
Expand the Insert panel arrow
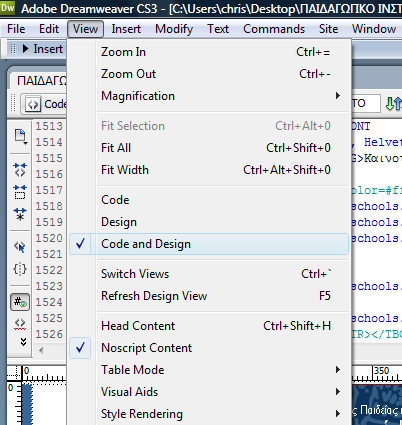click(25, 49)
